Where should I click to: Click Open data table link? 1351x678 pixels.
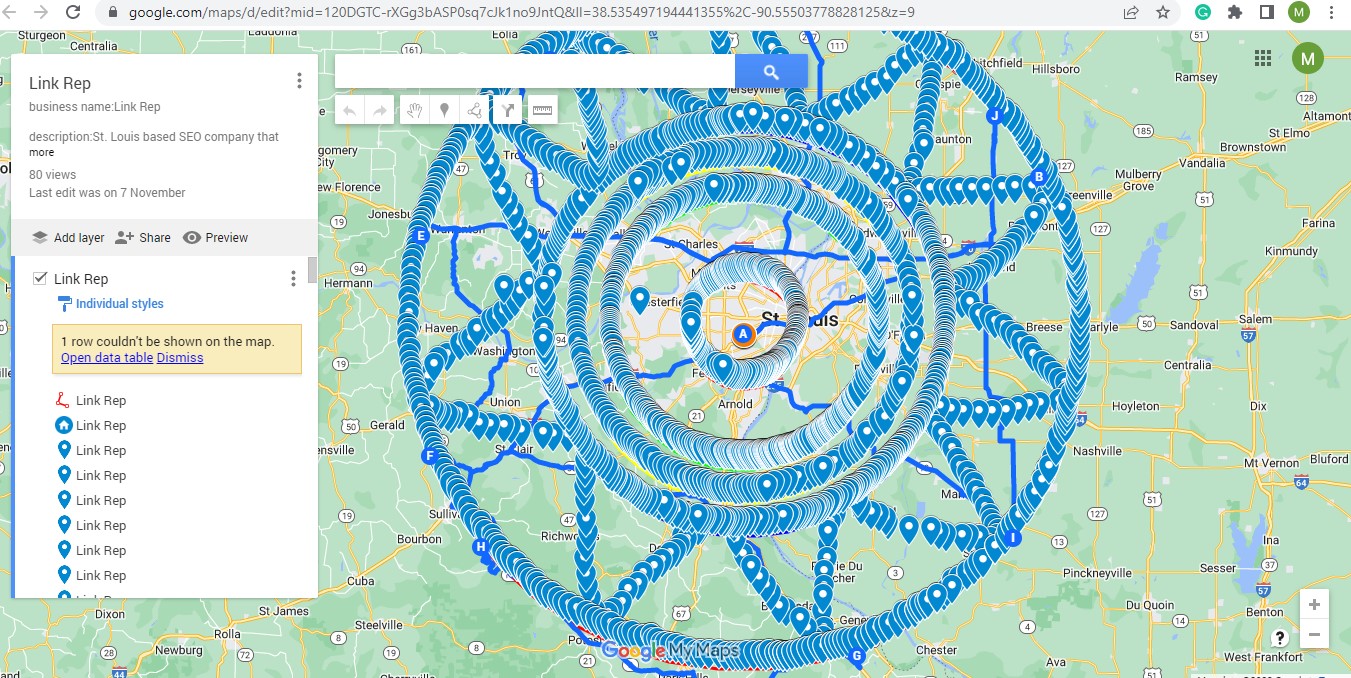tap(107, 357)
